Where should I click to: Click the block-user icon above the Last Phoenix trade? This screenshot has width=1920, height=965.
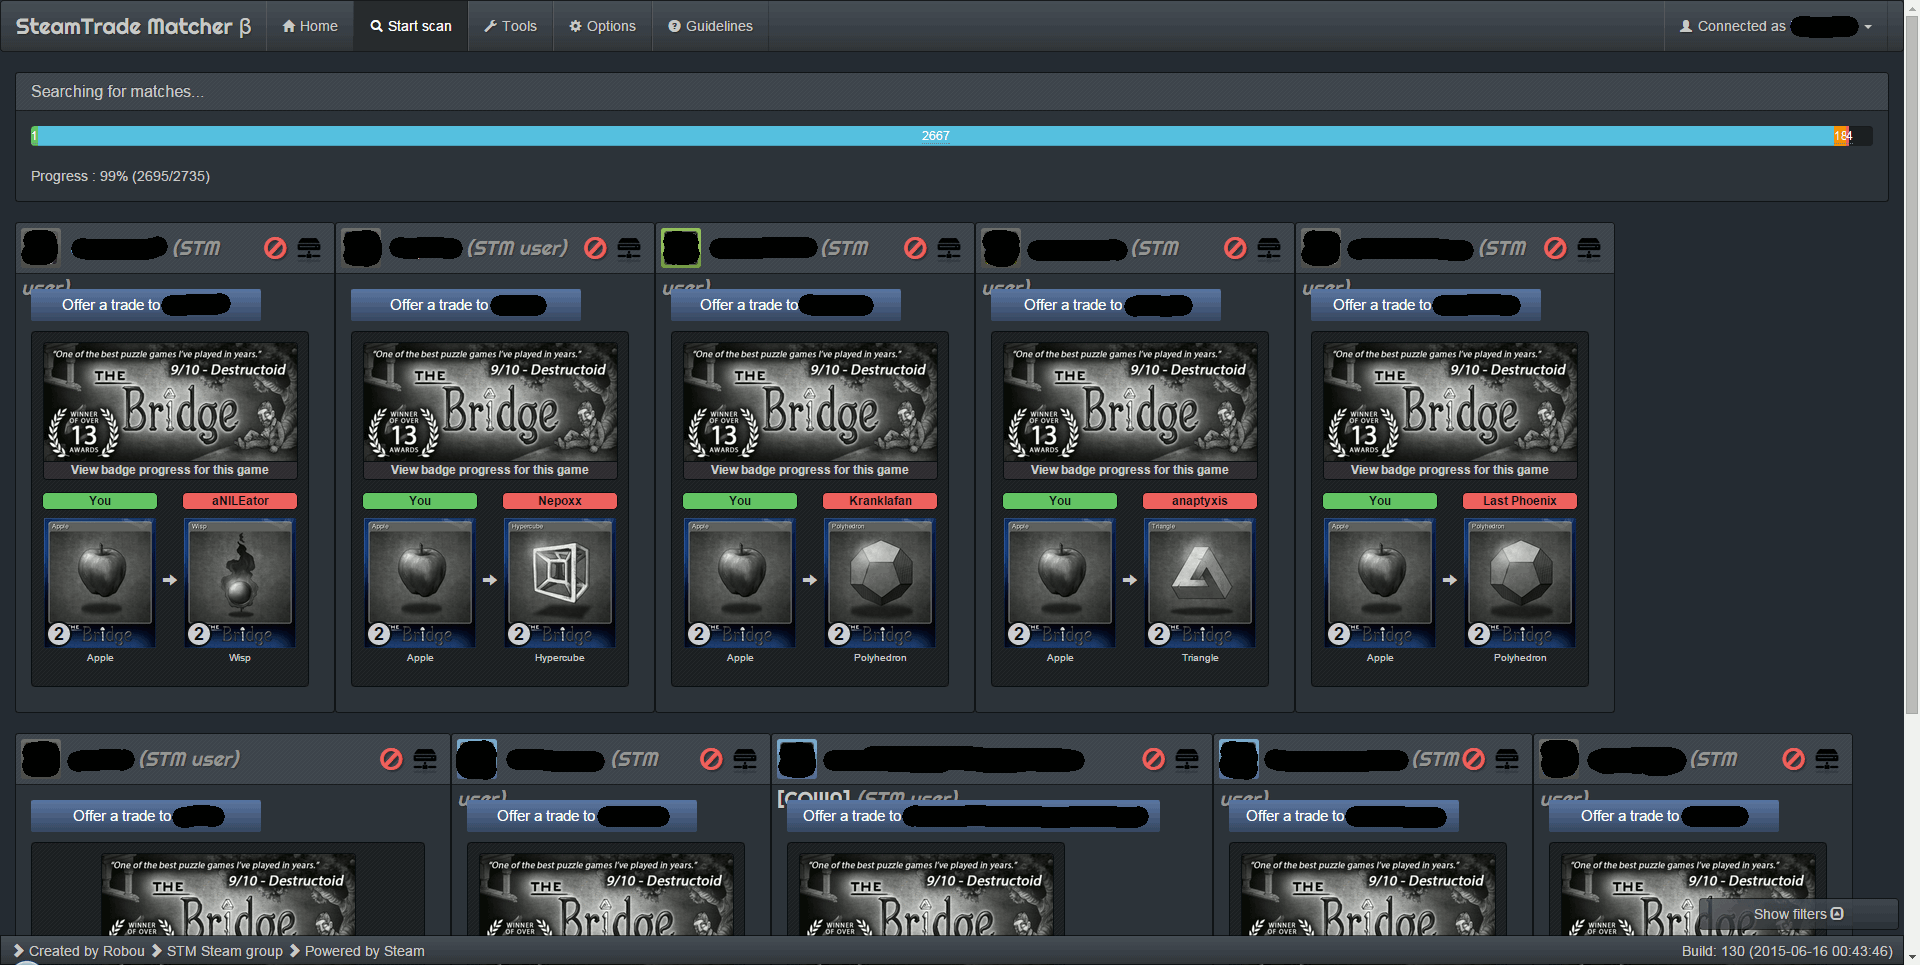(1555, 248)
